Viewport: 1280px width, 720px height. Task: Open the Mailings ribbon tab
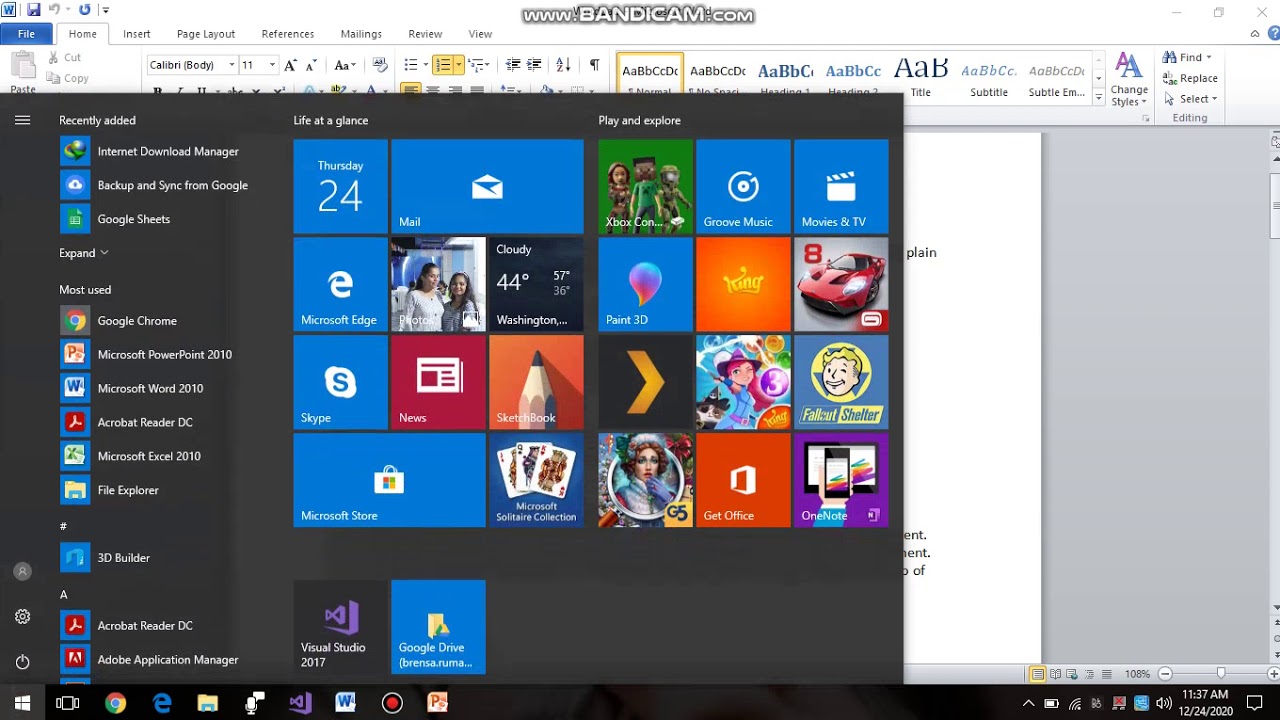(361, 34)
